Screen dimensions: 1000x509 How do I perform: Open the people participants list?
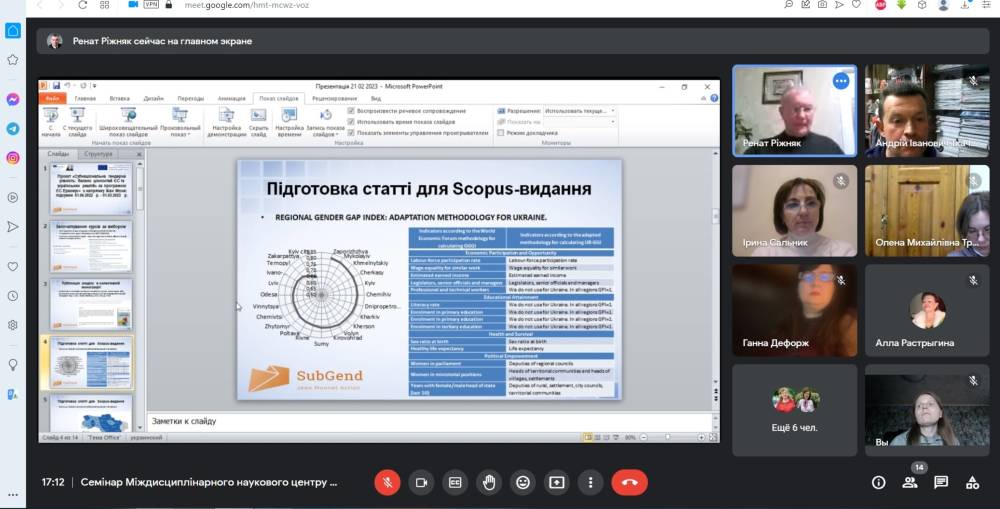point(910,482)
